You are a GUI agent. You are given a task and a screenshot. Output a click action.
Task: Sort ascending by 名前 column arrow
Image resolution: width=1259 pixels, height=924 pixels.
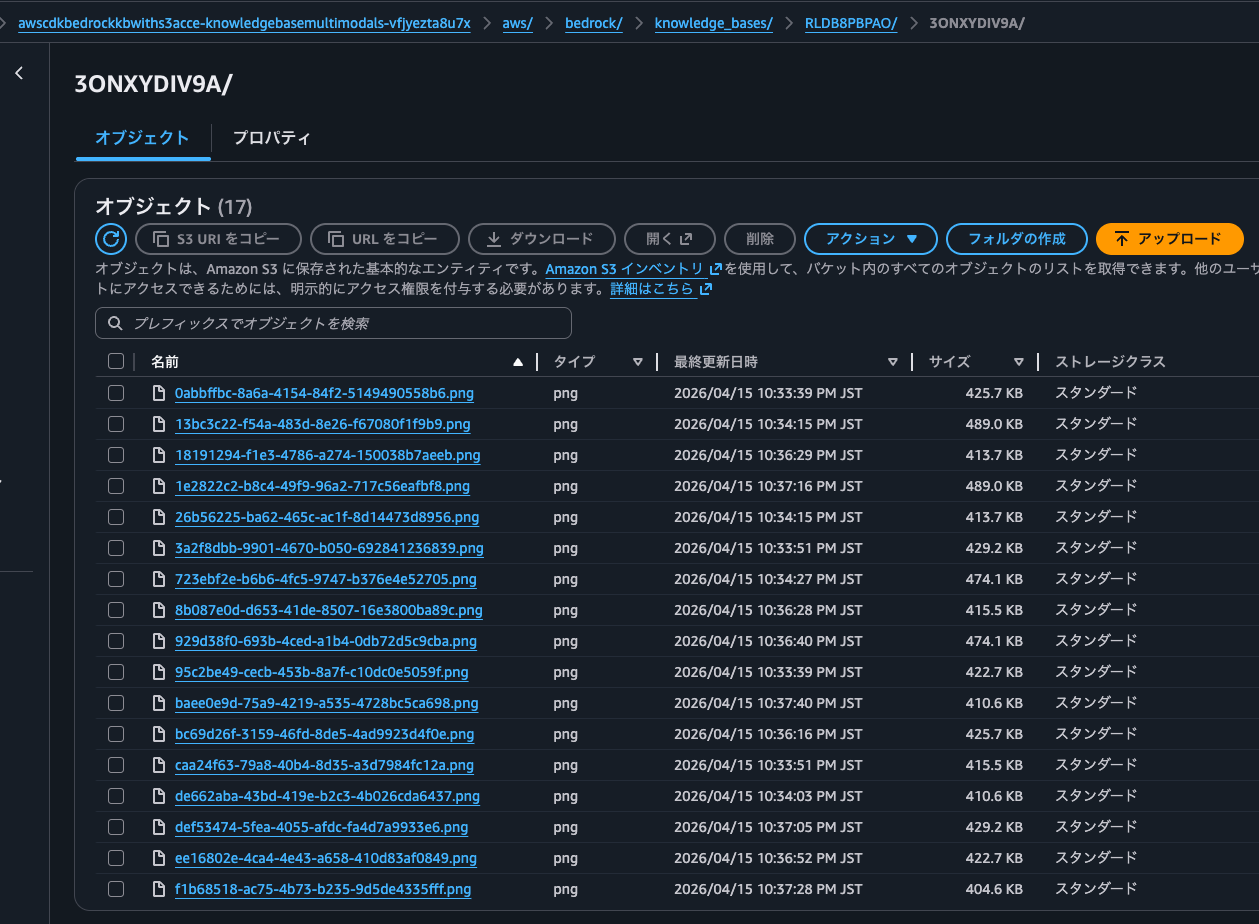pyautogui.click(x=517, y=362)
